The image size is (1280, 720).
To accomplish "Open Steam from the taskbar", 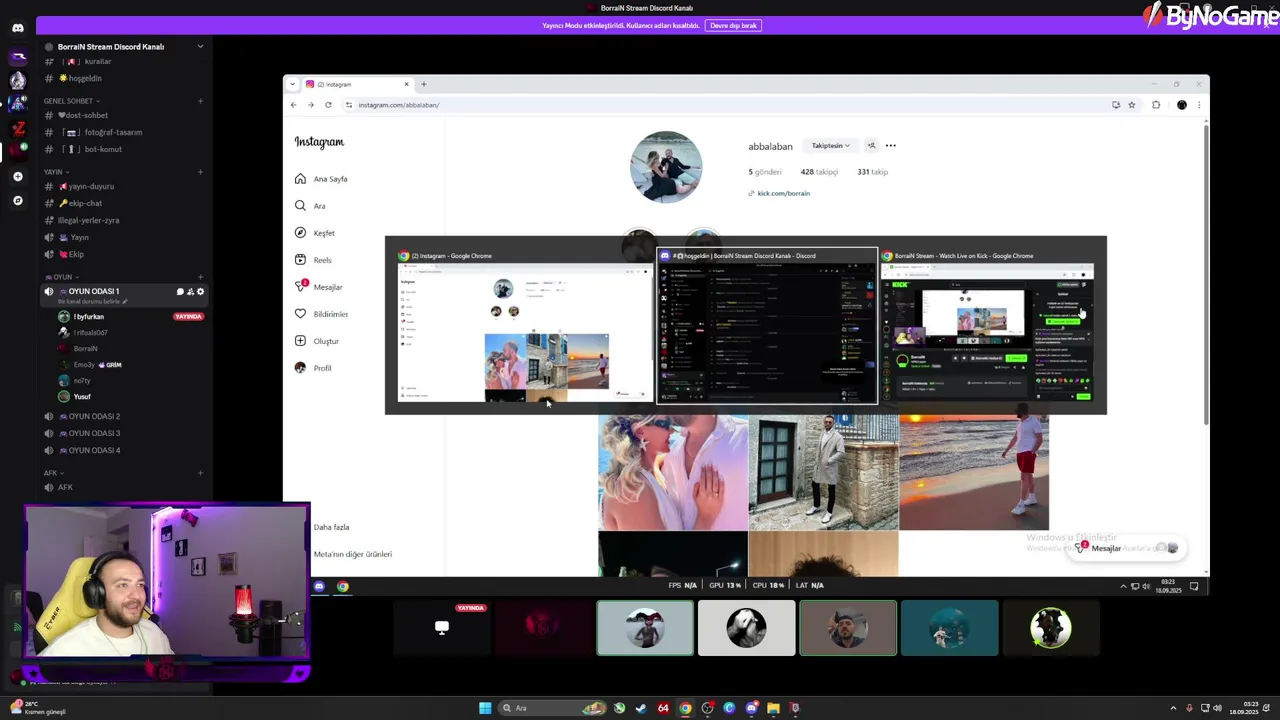I will point(641,708).
